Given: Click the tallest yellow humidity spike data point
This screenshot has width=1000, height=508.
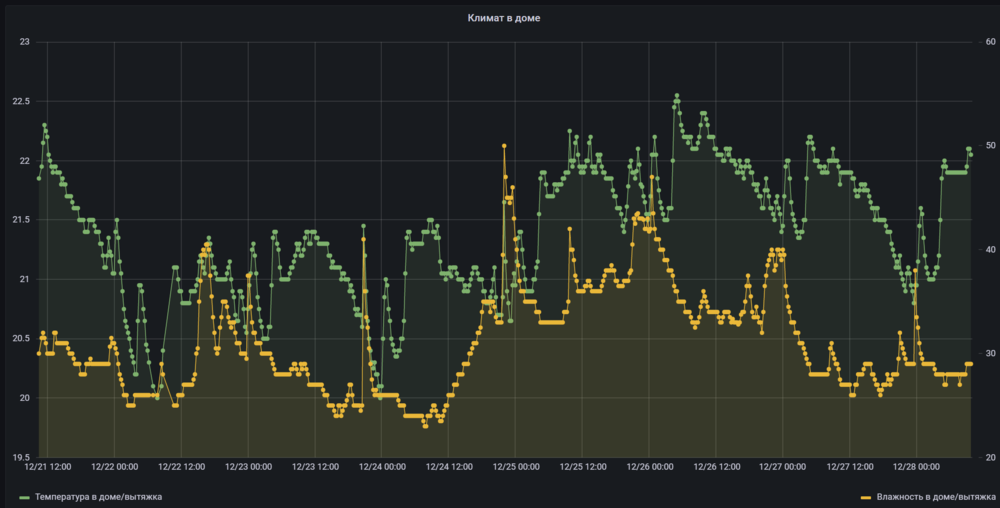Looking at the screenshot, I should point(504,146).
